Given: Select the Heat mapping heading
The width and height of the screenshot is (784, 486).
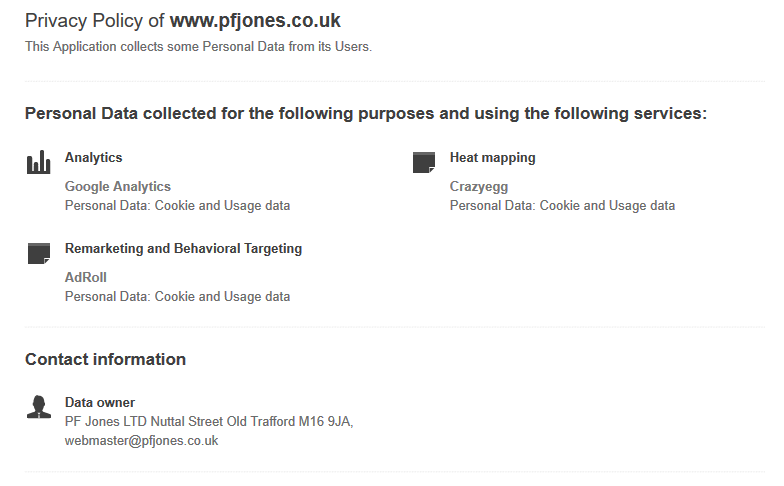Looking at the screenshot, I should pyautogui.click(x=492, y=158).
